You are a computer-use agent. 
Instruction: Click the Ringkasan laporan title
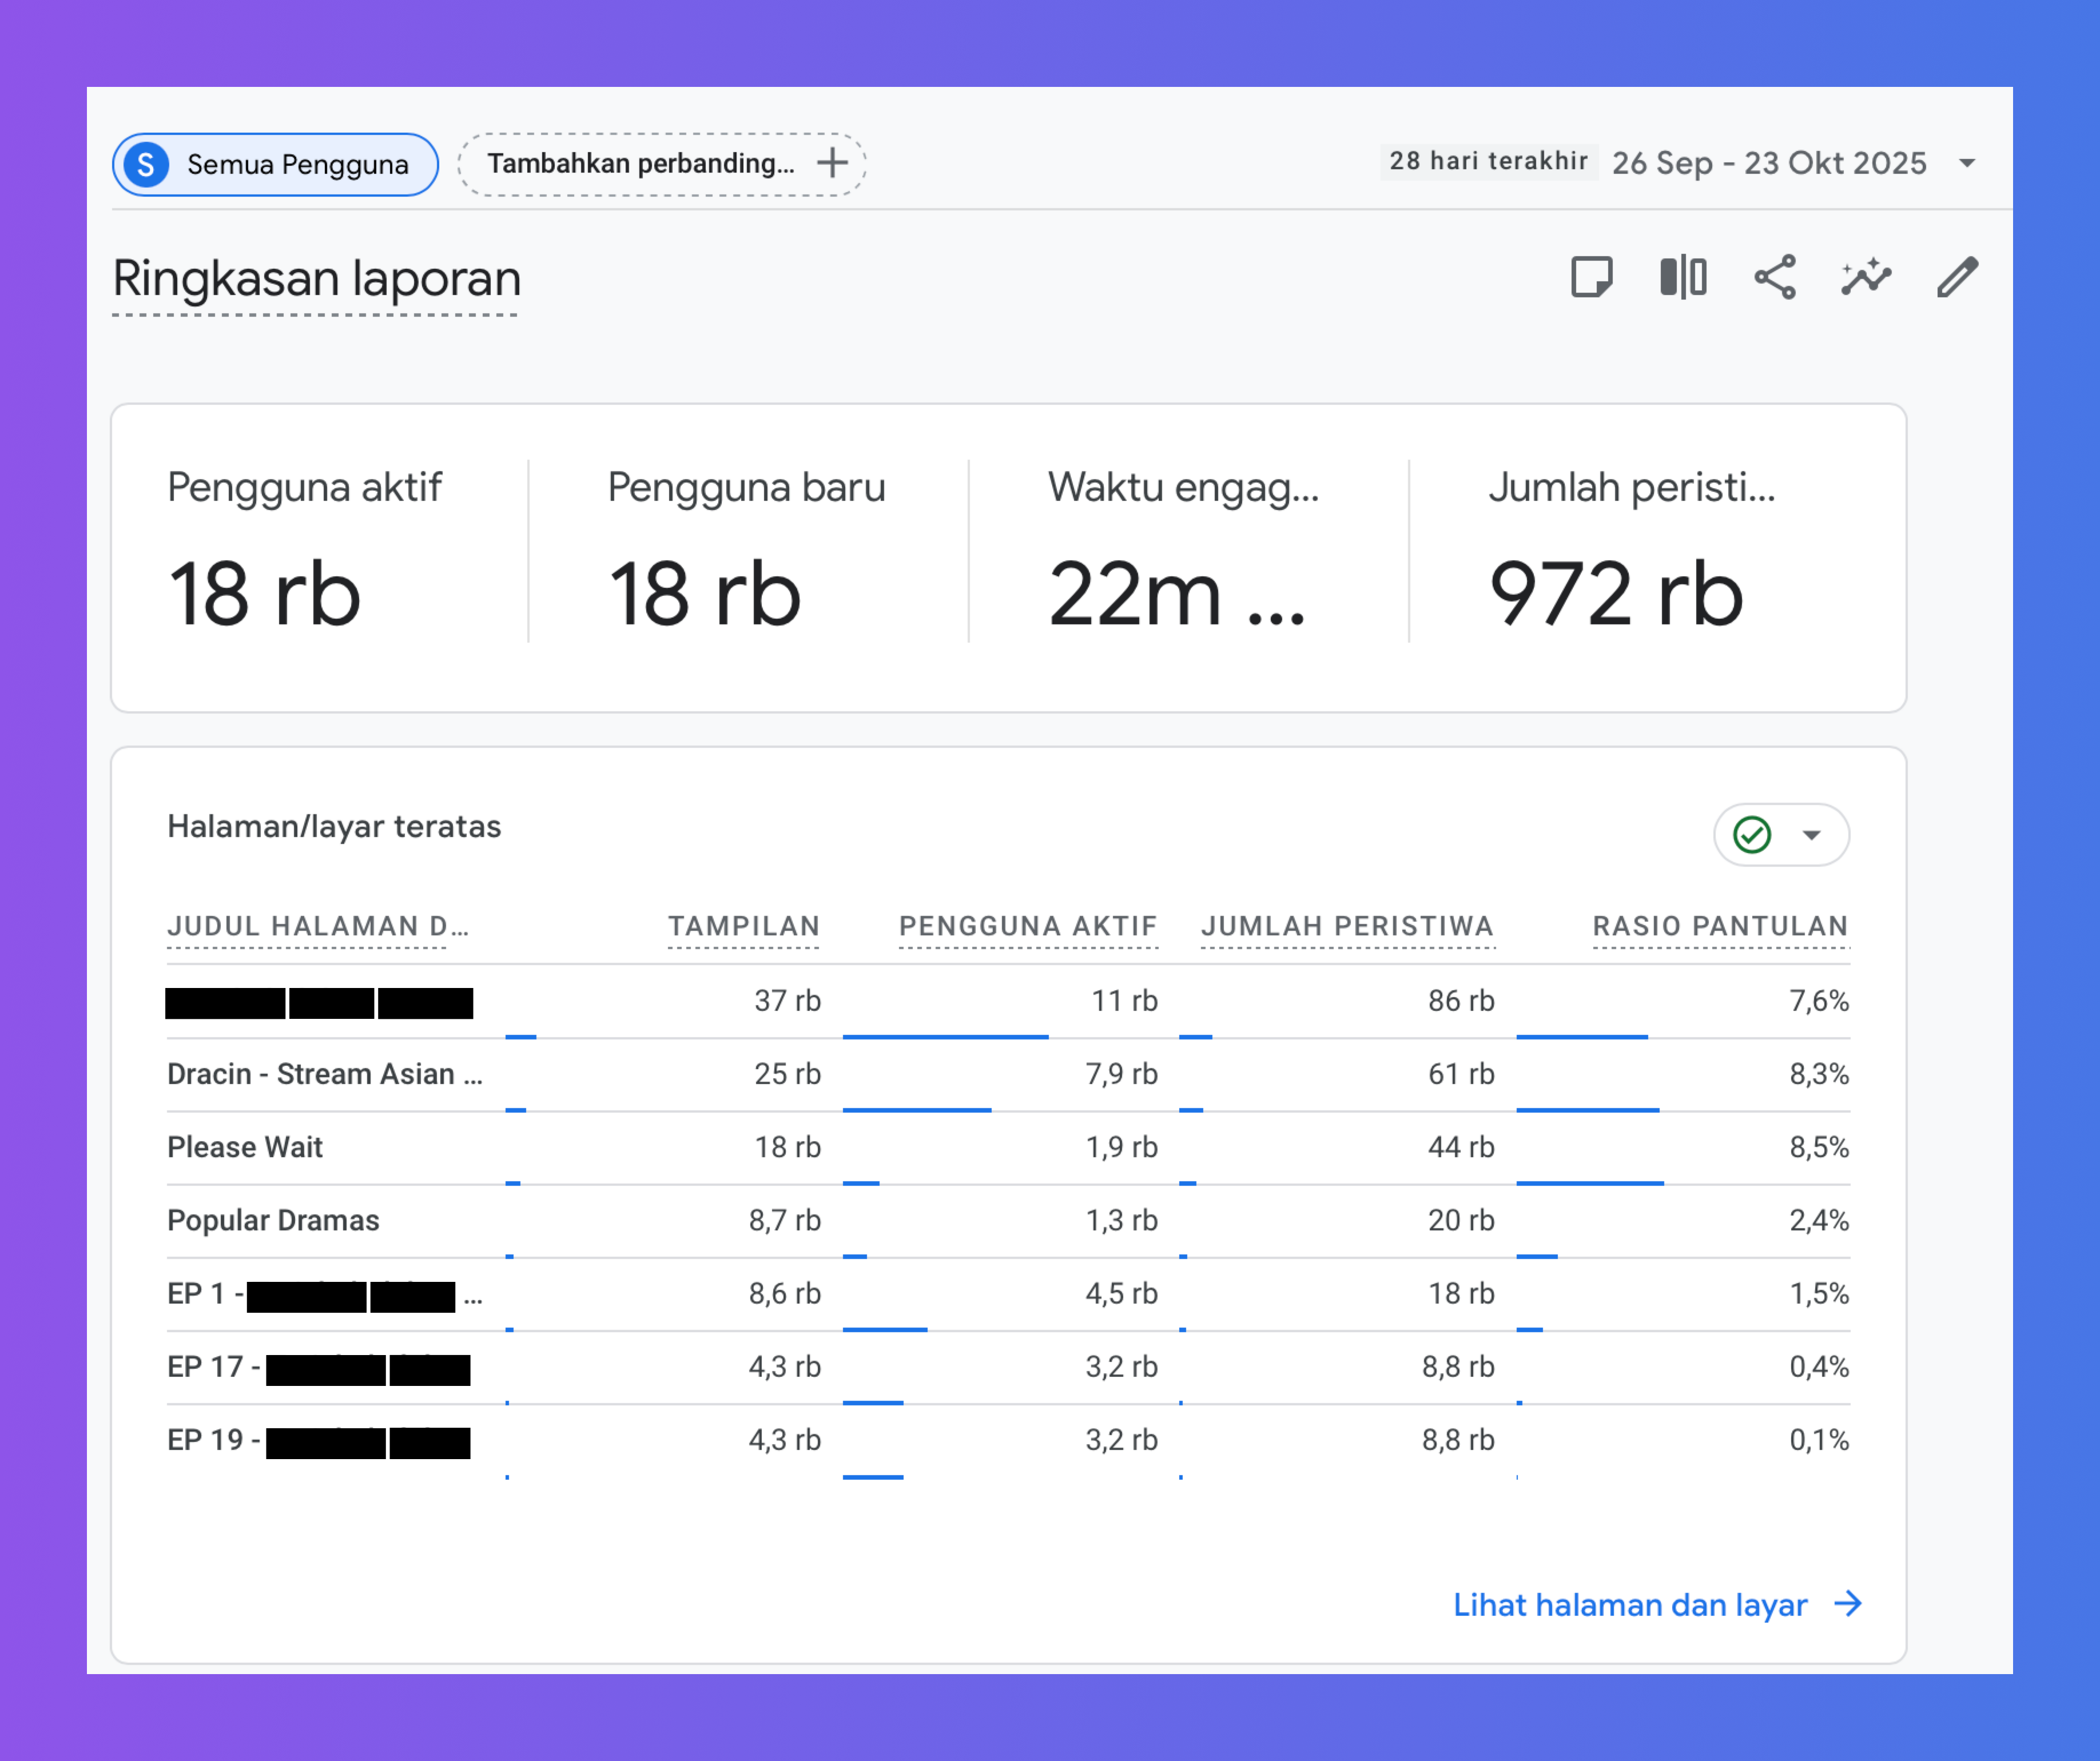pos(316,279)
